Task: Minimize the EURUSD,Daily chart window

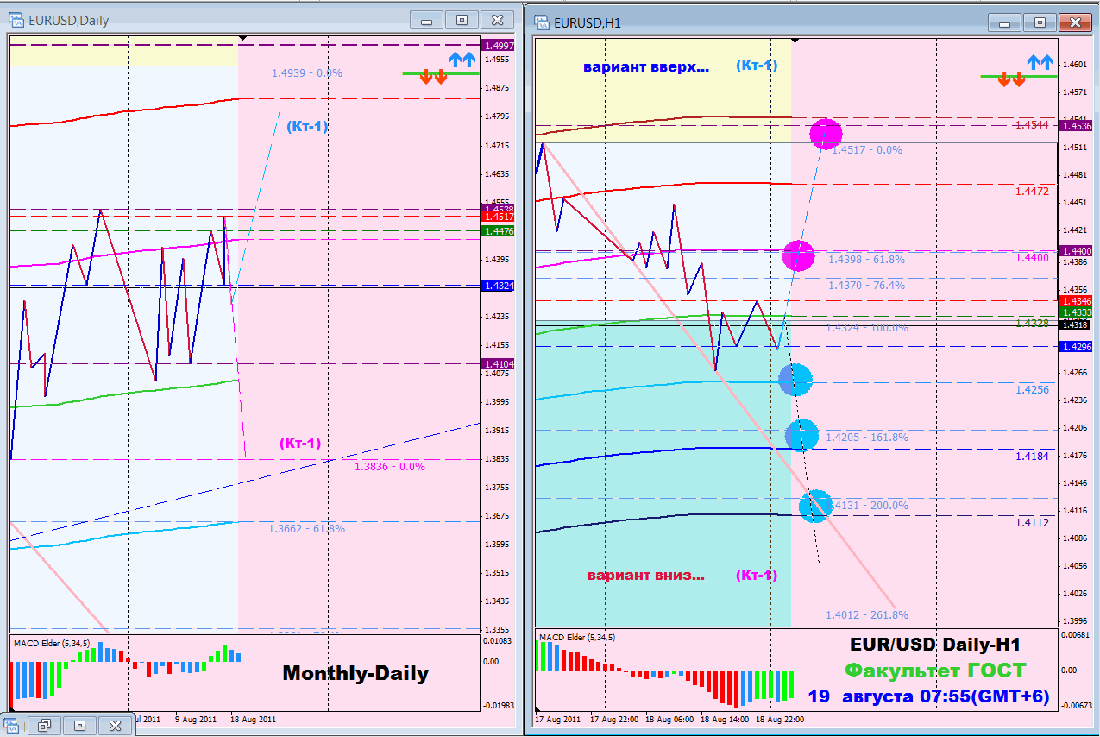Action: click(427, 20)
